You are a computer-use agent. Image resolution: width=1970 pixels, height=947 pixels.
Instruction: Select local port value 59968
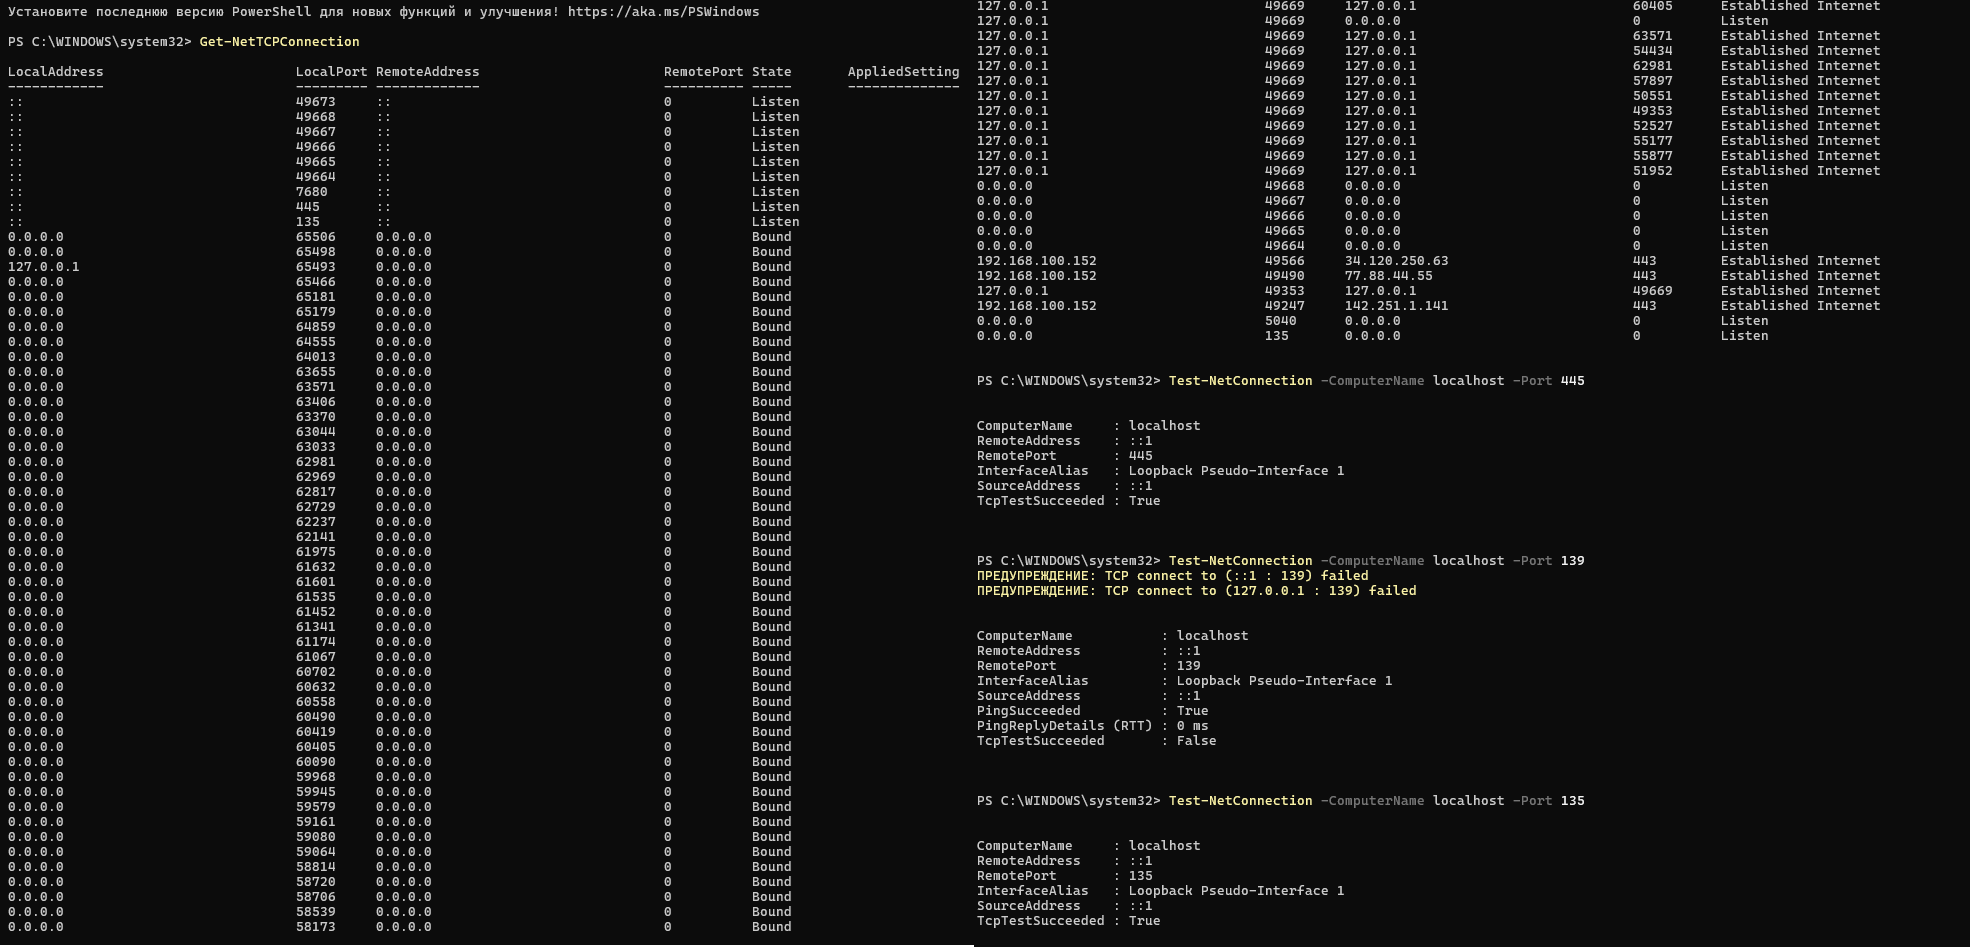(316, 777)
